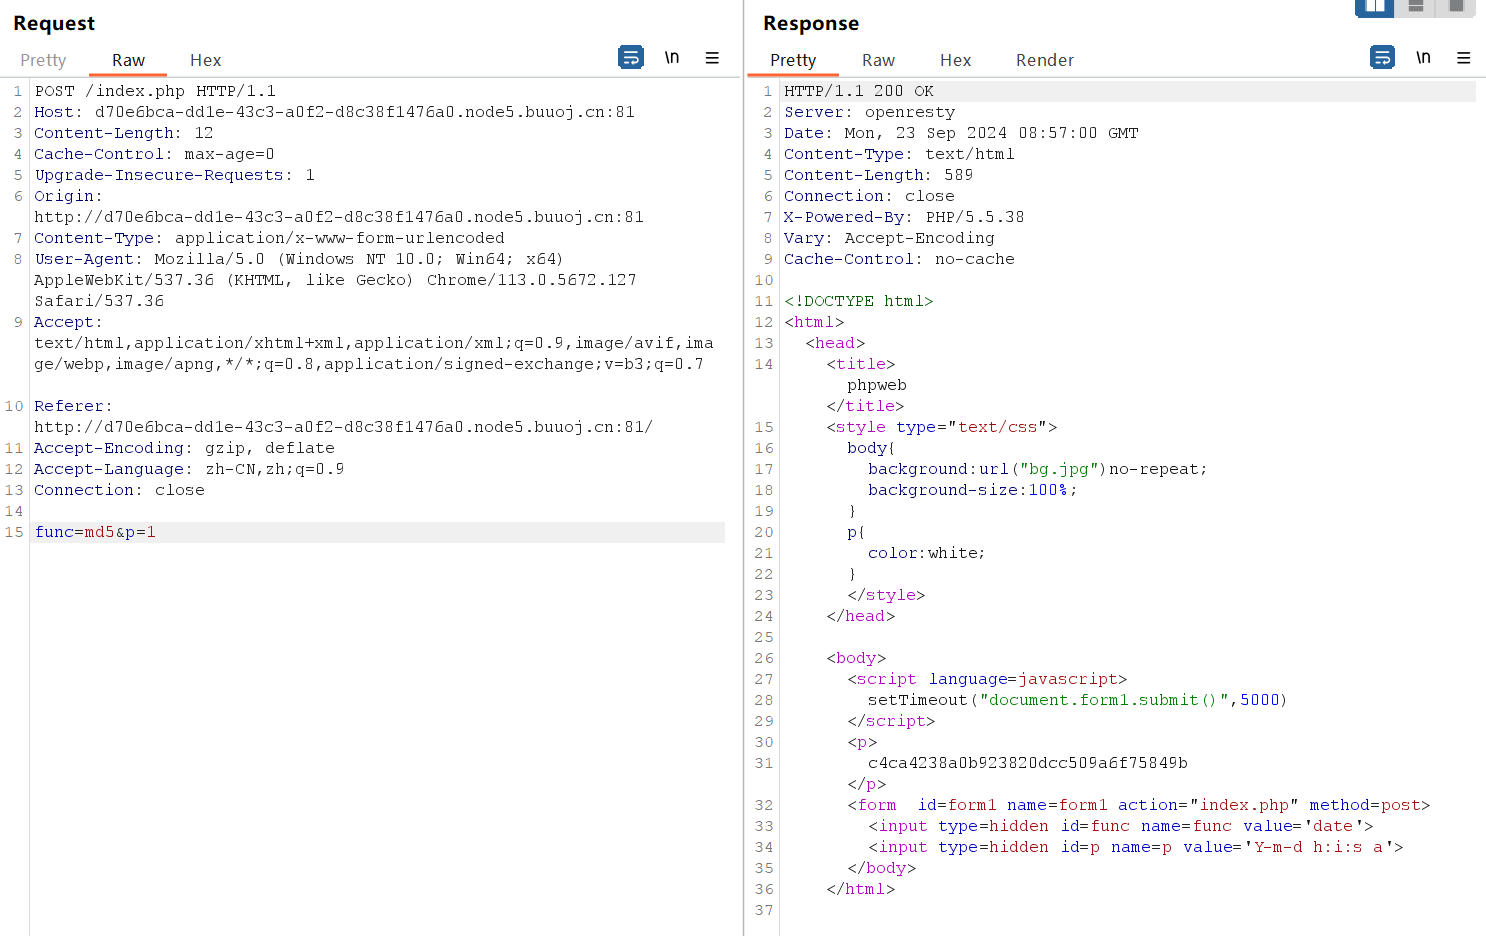Switch Request view to Pretty tab
1486x936 pixels.
pos(43,60)
